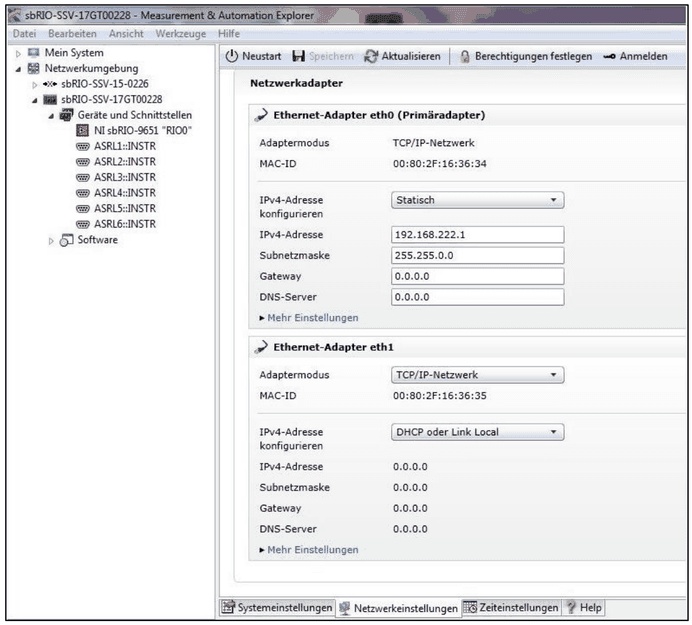Viewport: 692px width, 625px height.
Task: Collapse the sbRIO-SSV-17GT00228 tree node
Action: 34,101
